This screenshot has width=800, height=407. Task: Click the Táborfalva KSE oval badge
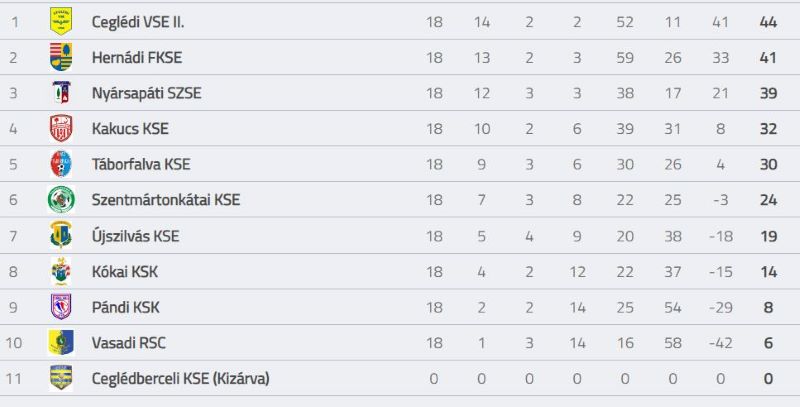[x=61, y=164]
